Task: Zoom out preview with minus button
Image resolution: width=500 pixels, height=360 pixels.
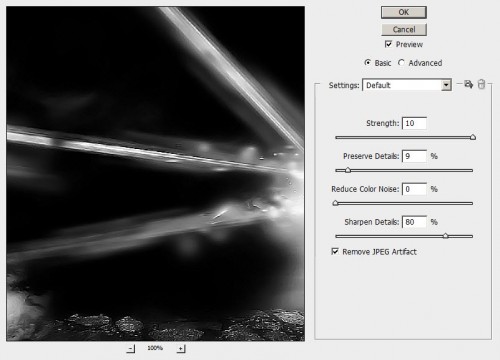Action: (131, 349)
